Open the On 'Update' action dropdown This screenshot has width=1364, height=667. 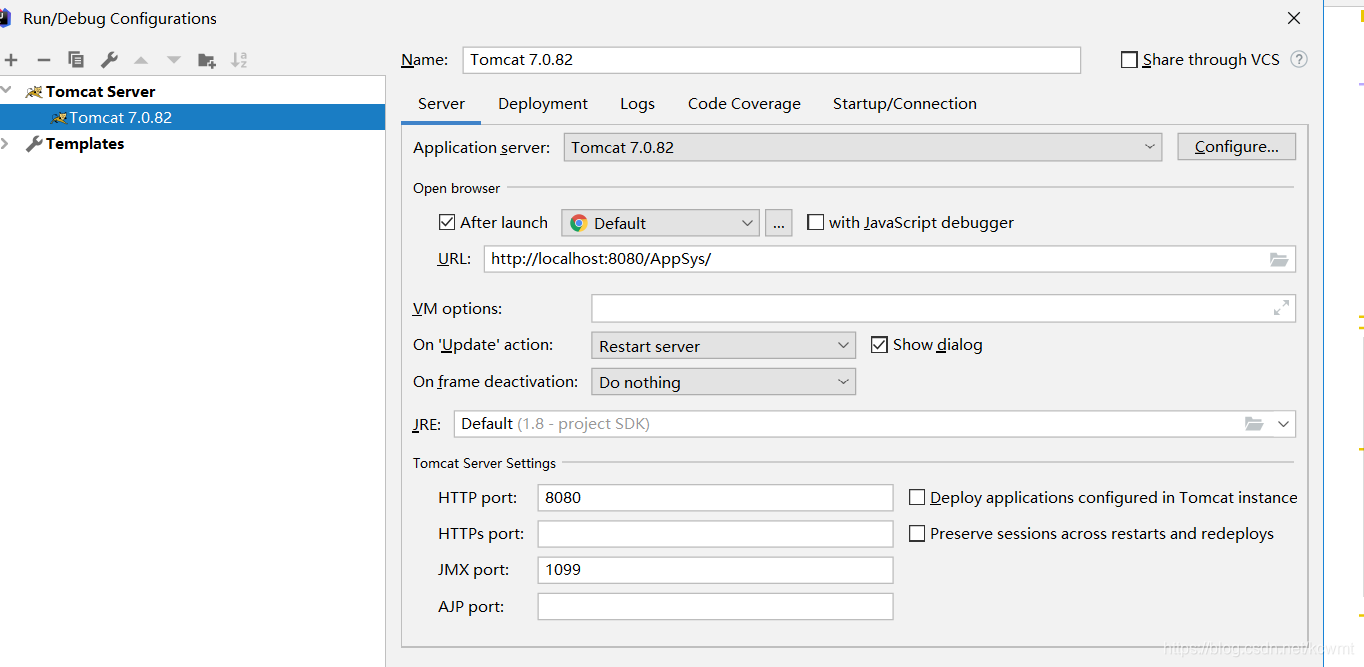click(x=724, y=346)
